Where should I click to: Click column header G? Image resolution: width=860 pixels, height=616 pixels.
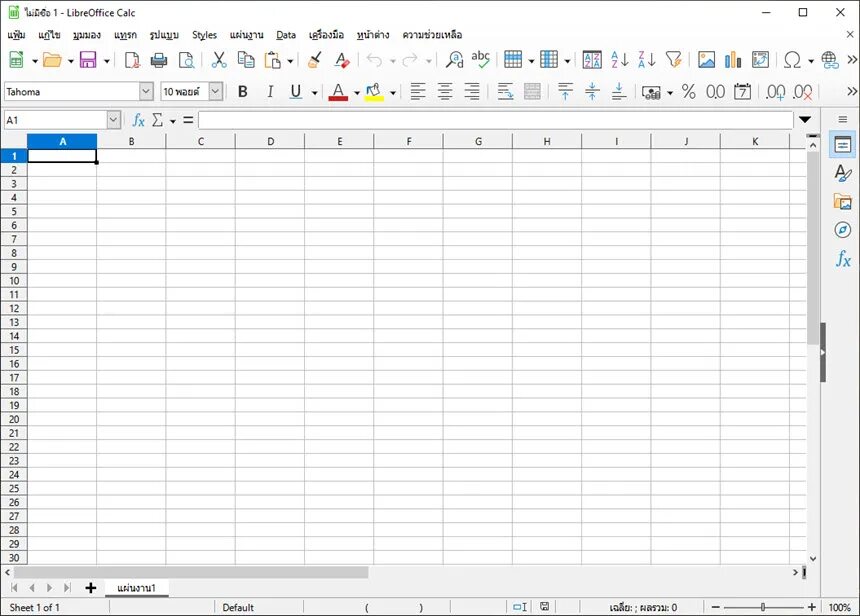[478, 142]
